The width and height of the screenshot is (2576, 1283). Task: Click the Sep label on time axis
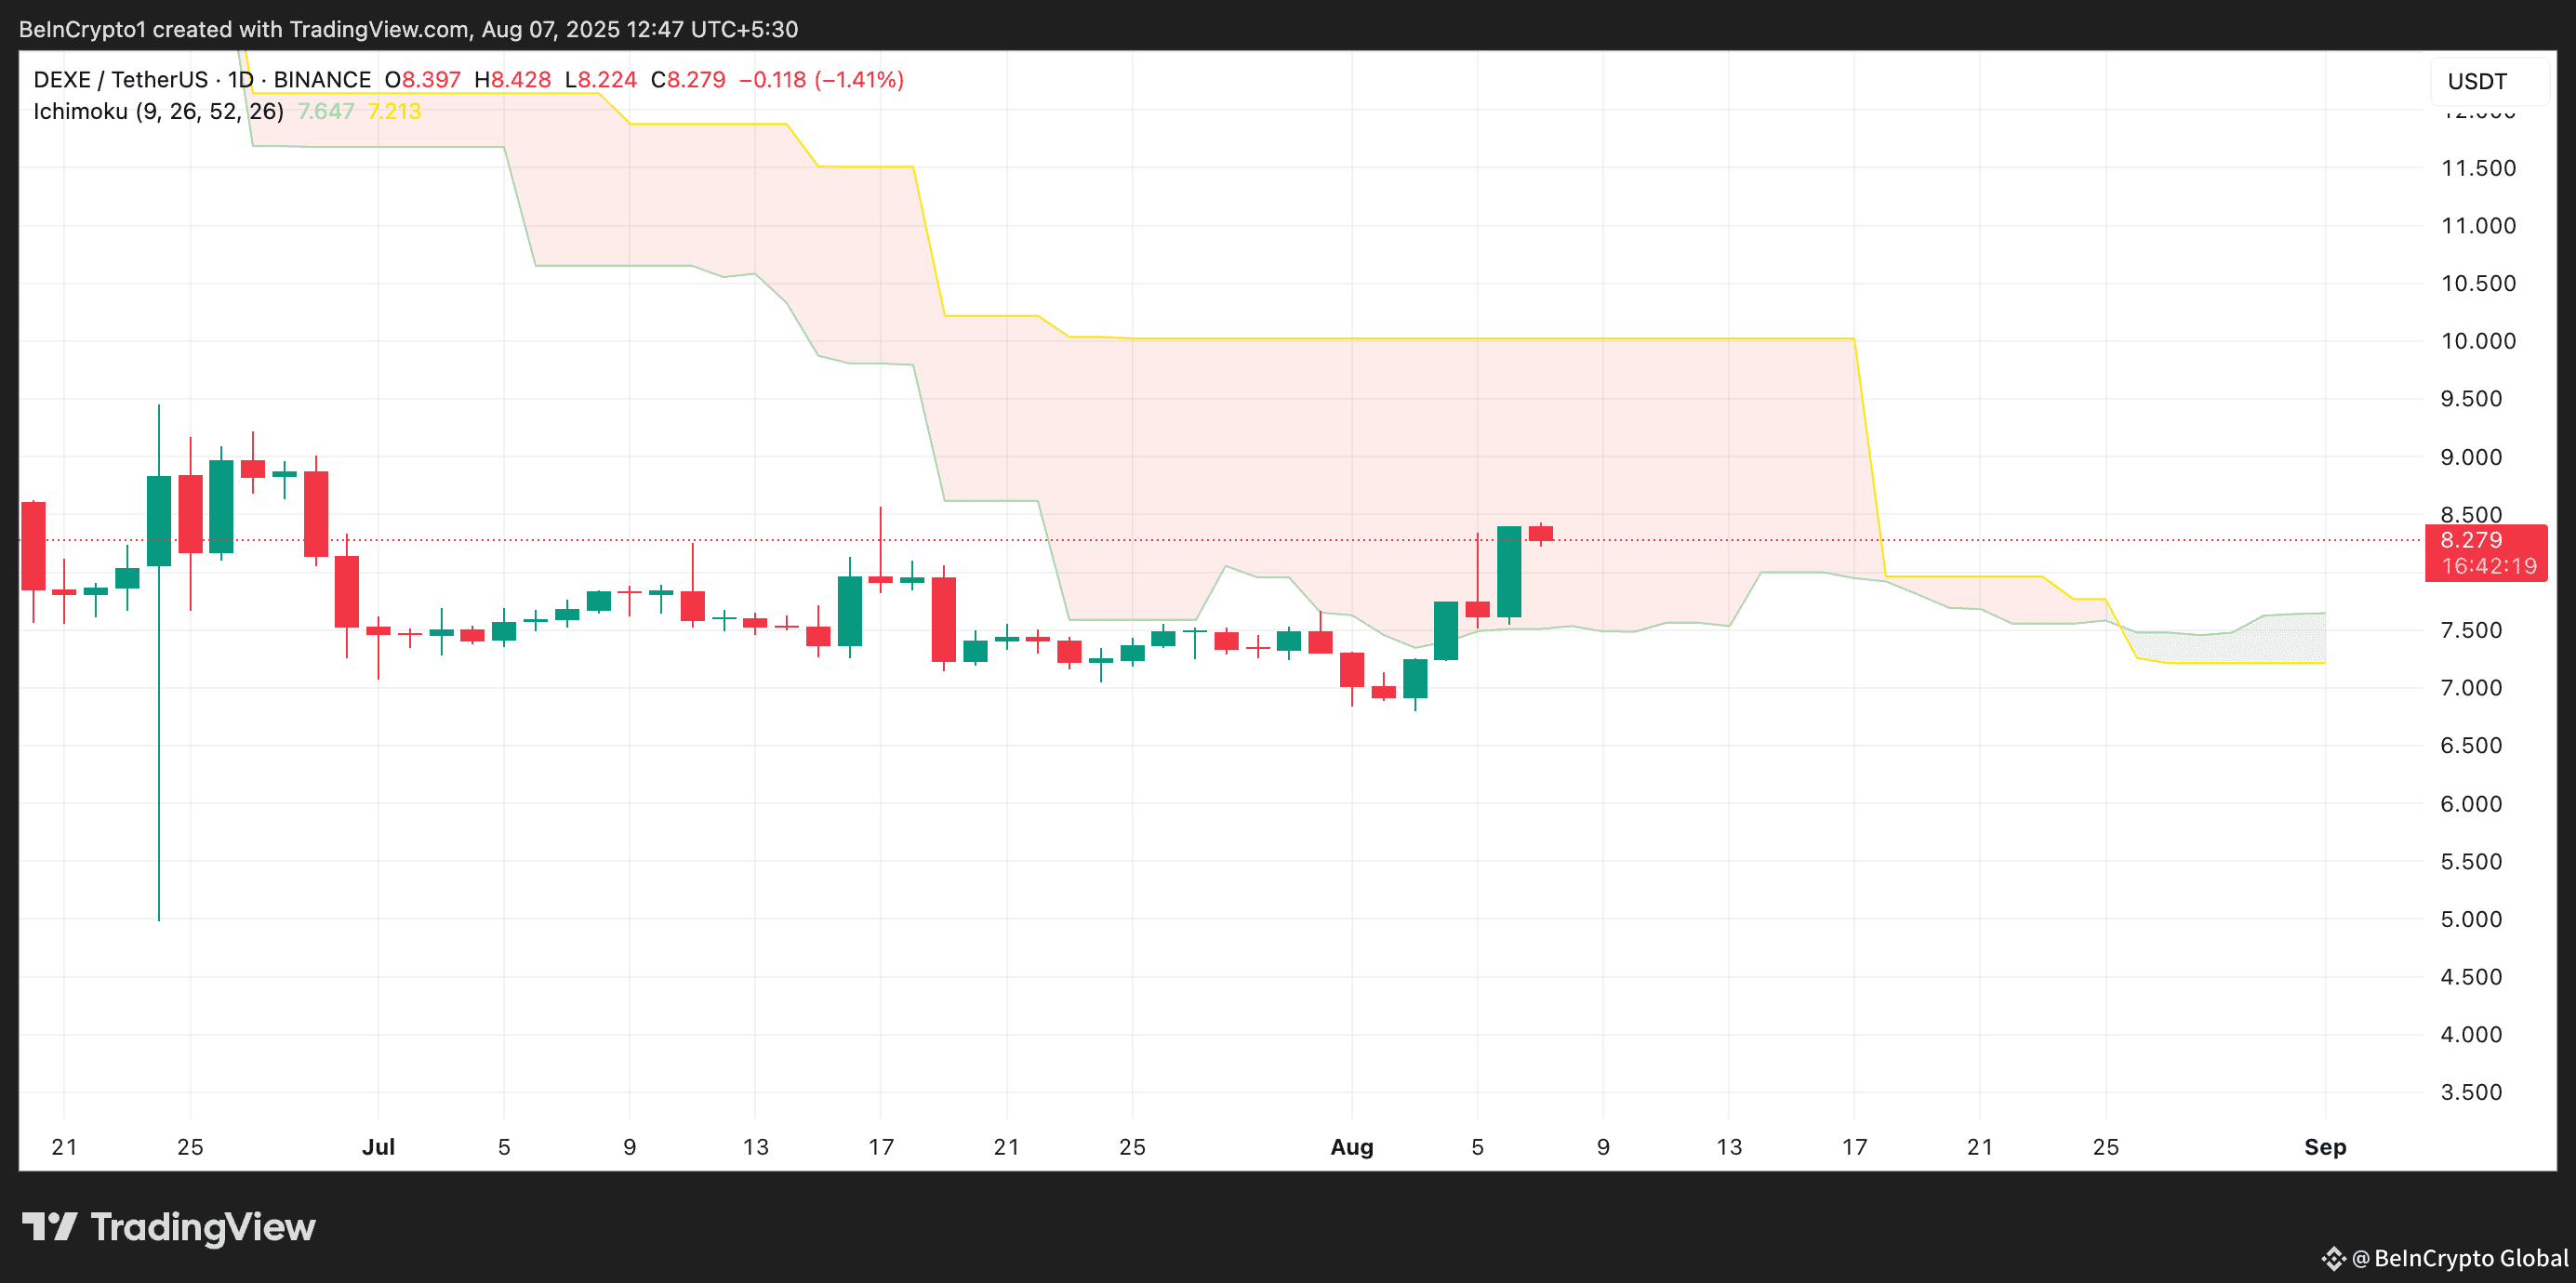tap(2325, 1147)
